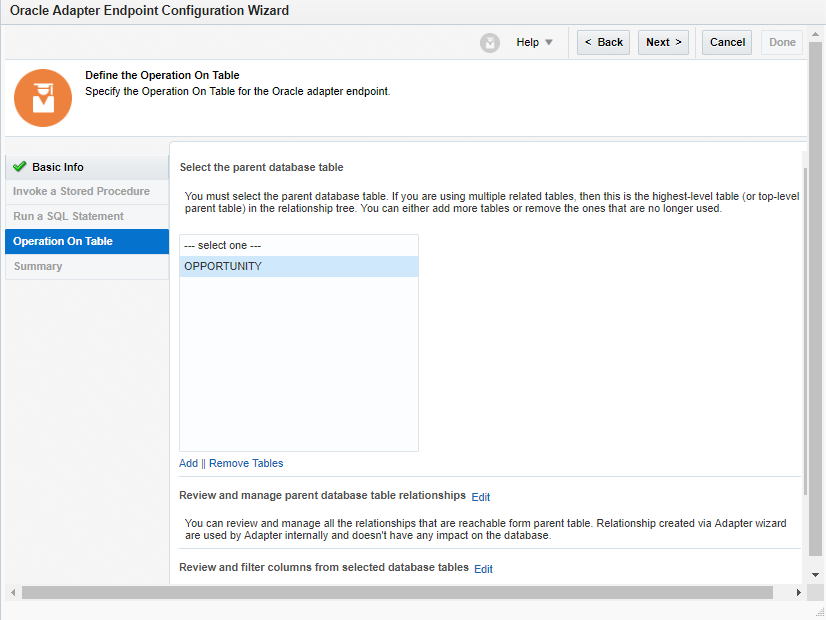
Task: Cancel the endpoint configuration wizard
Action: [727, 43]
